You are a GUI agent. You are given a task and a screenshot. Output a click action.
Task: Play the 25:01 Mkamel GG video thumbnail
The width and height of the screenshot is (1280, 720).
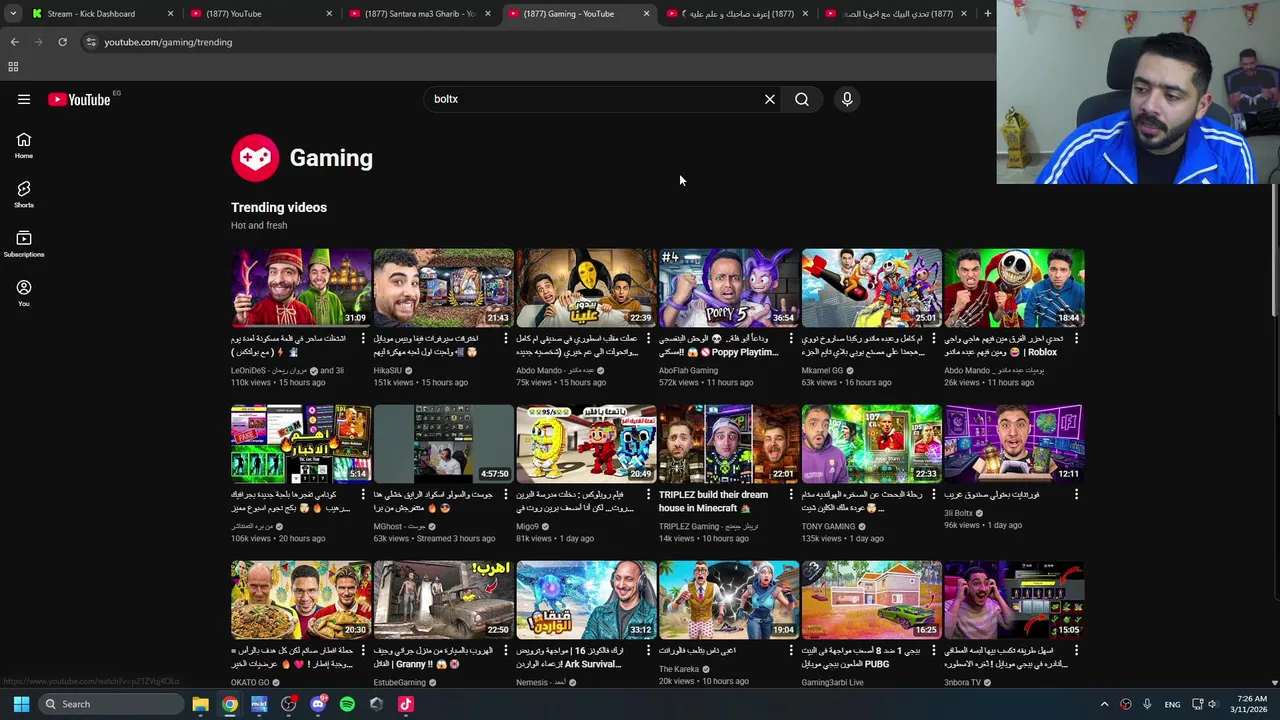(x=871, y=288)
